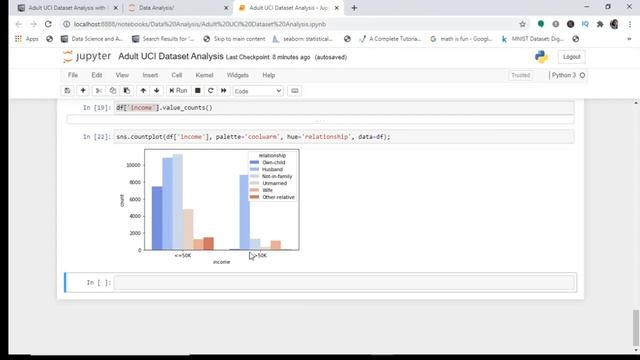Open the View menu
640x360 pixels.
pyautogui.click(x=122, y=75)
